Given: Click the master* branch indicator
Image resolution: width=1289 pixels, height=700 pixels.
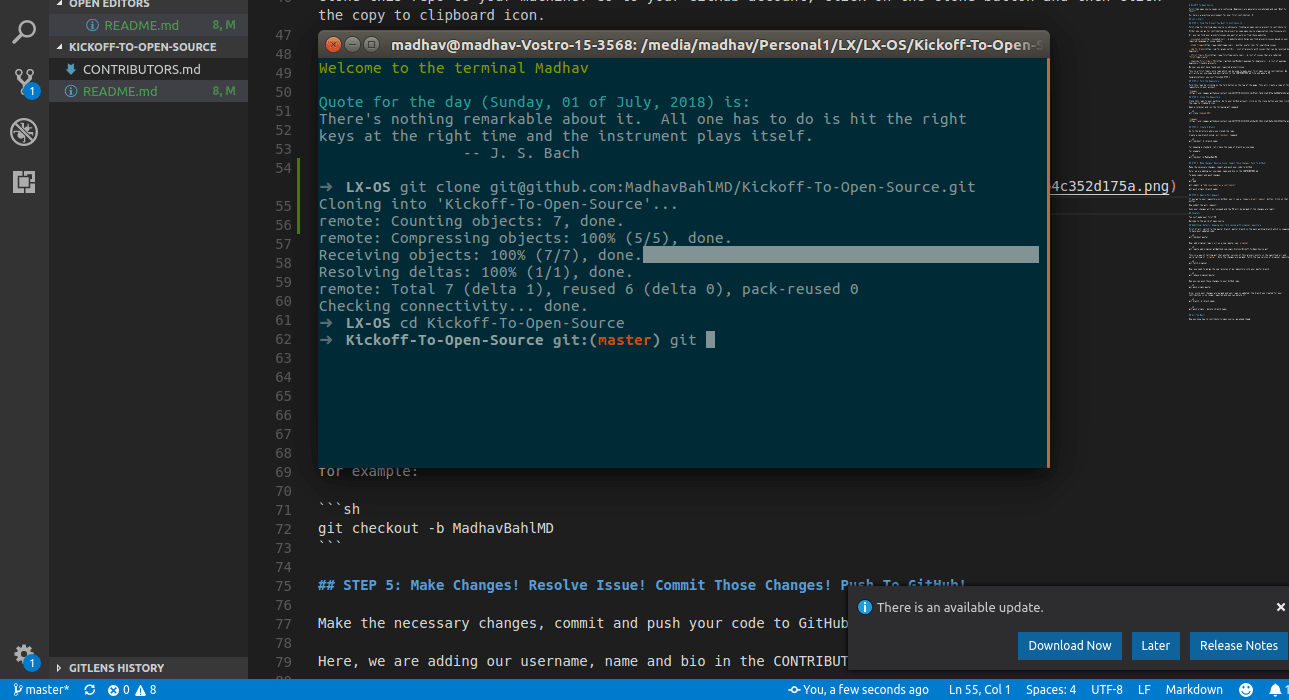Looking at the screenshot, I should (x=41, y=690).
